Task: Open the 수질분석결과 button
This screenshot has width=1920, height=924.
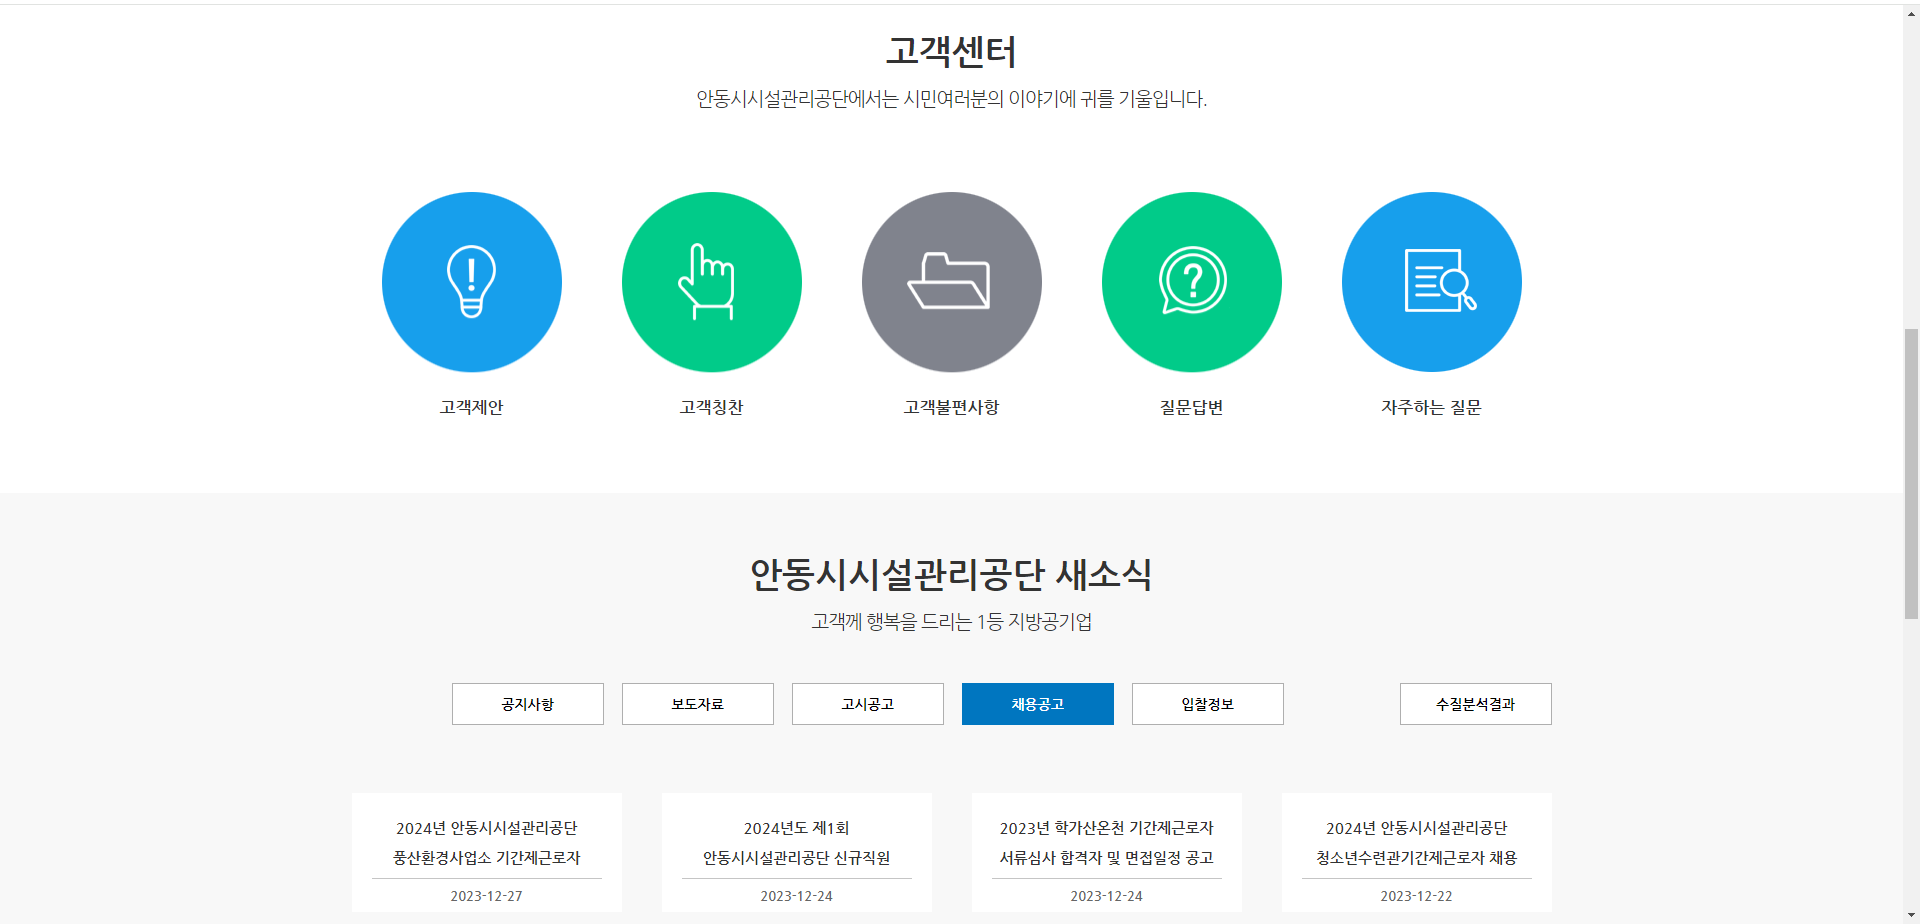Action: 1476,704
